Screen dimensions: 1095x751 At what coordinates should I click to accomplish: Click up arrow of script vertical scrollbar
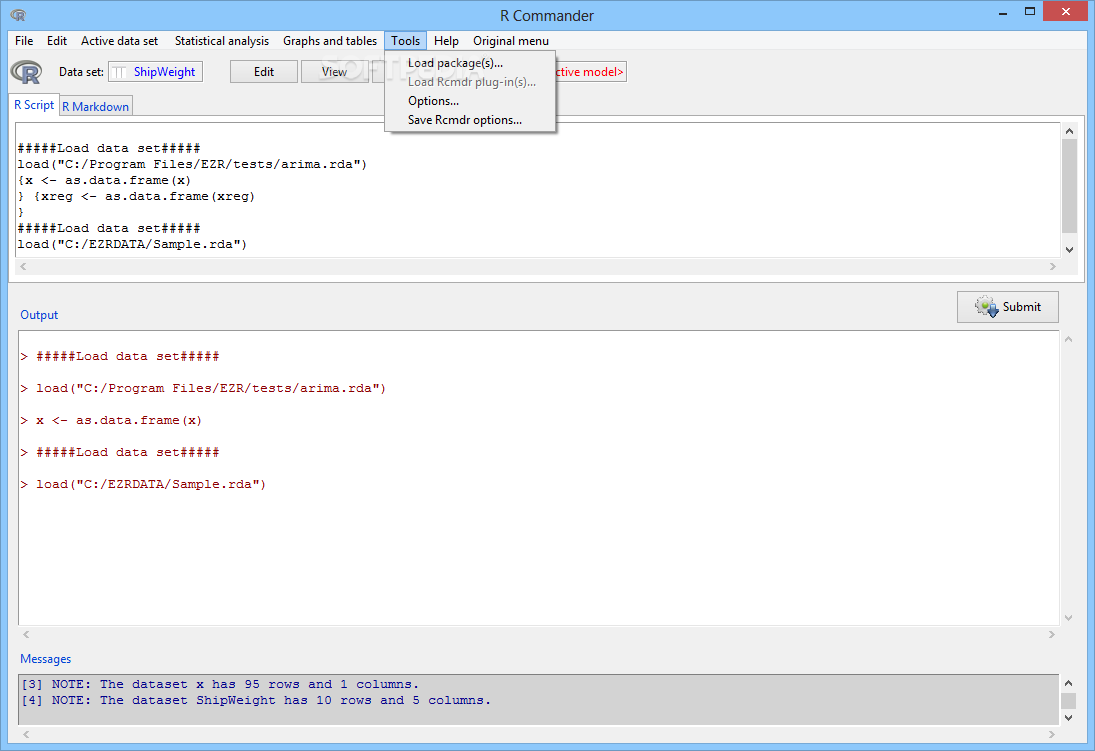click(x=1069, y=131)
